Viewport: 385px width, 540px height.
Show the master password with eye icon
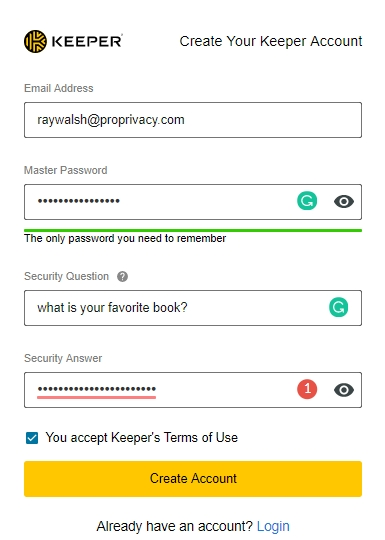pos(344,201)
